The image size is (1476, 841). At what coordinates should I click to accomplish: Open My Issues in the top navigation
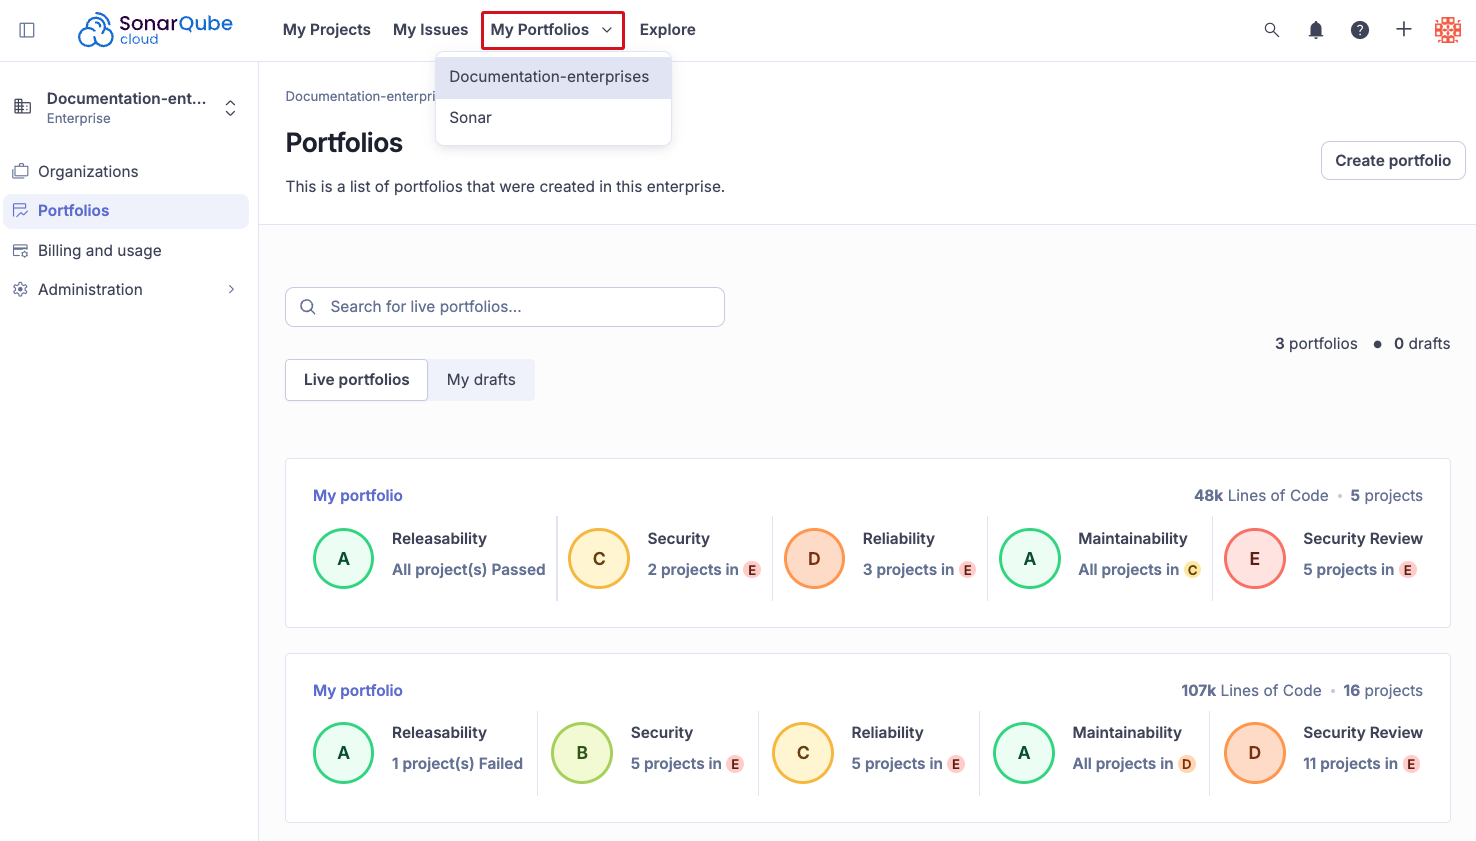point(430,30)
